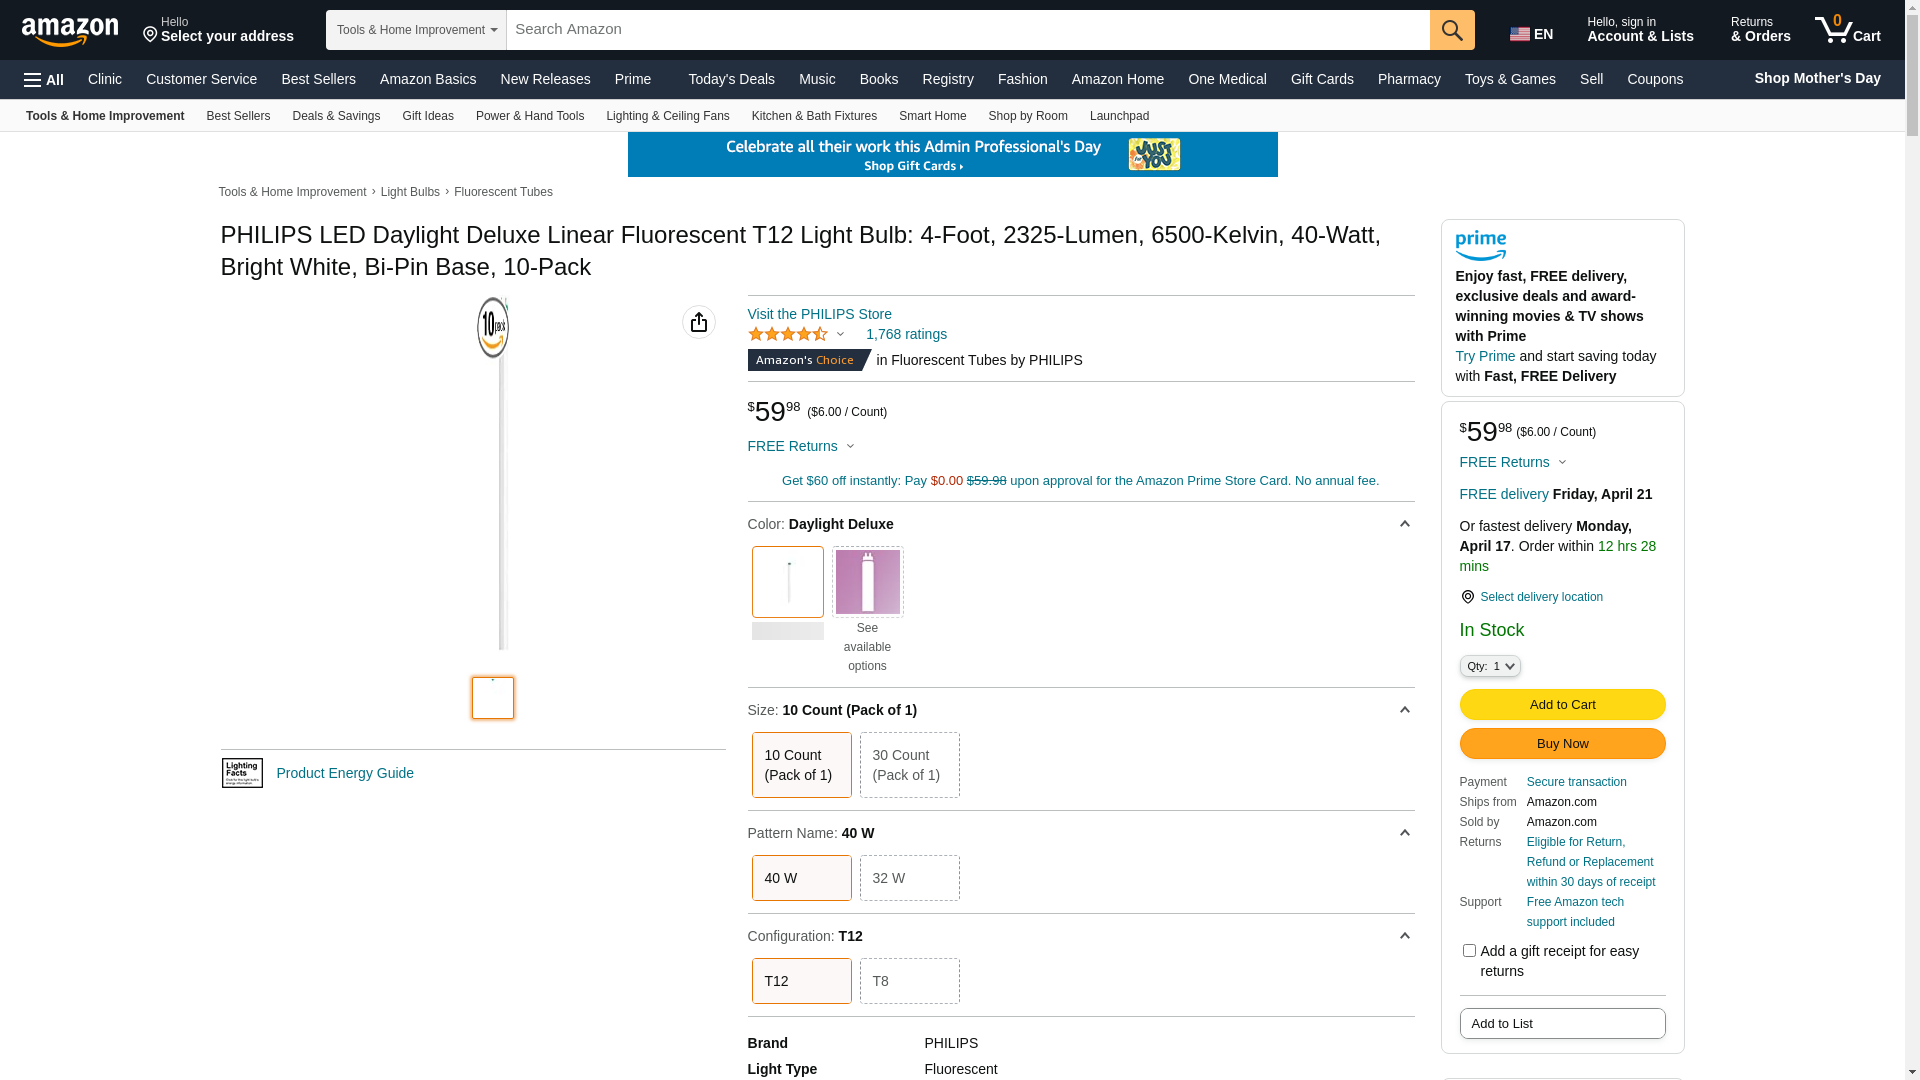Viewport: 1920px width, 1080px height.
Task: Click the share icon on product image
Action: (699, 322)
